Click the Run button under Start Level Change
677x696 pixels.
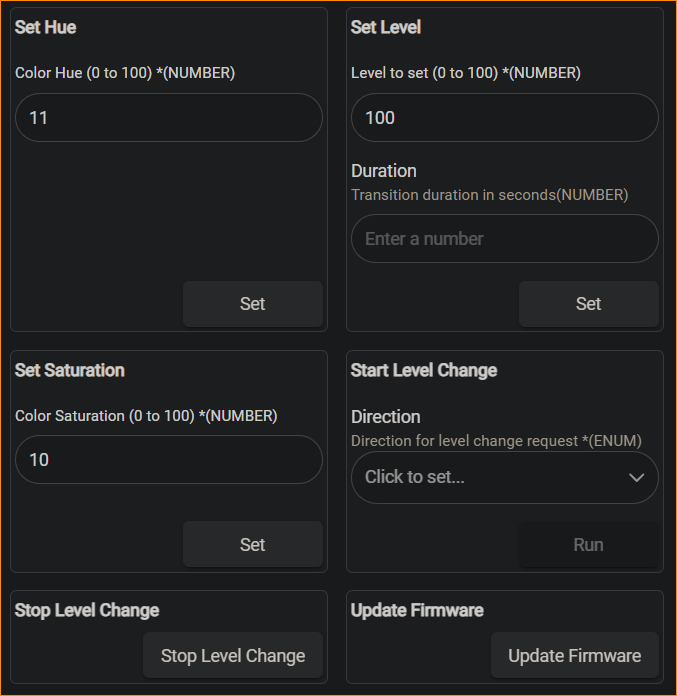click(588, 545)
